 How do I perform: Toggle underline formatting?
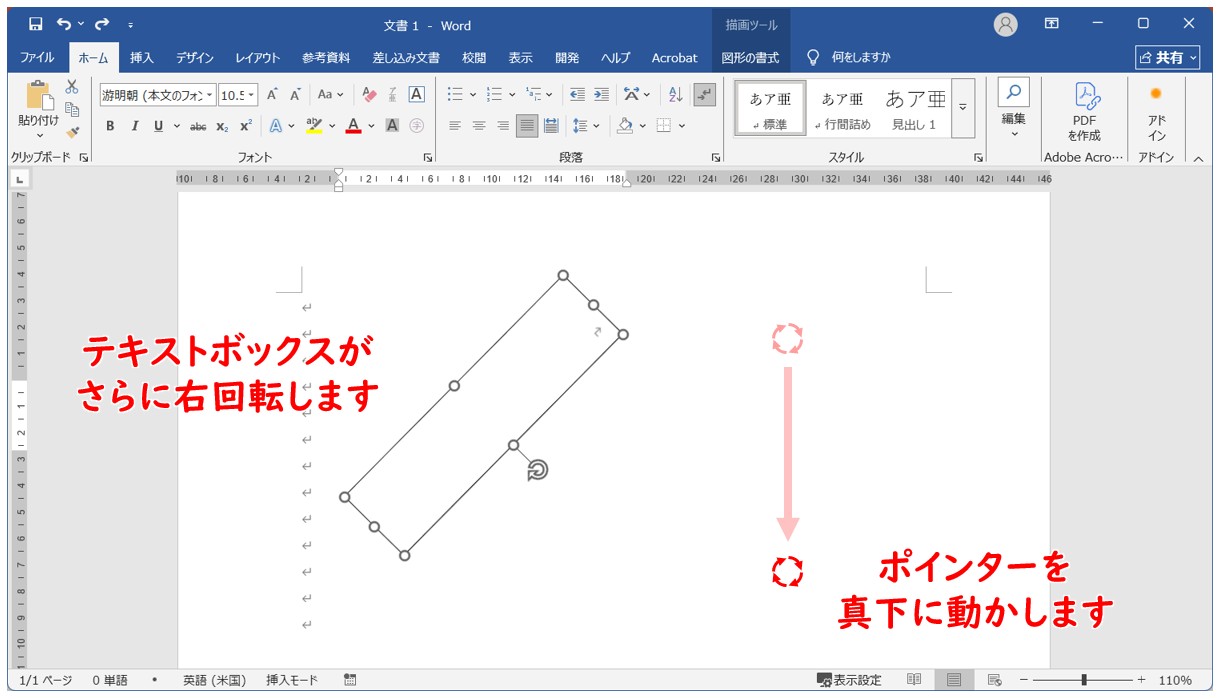158,126
